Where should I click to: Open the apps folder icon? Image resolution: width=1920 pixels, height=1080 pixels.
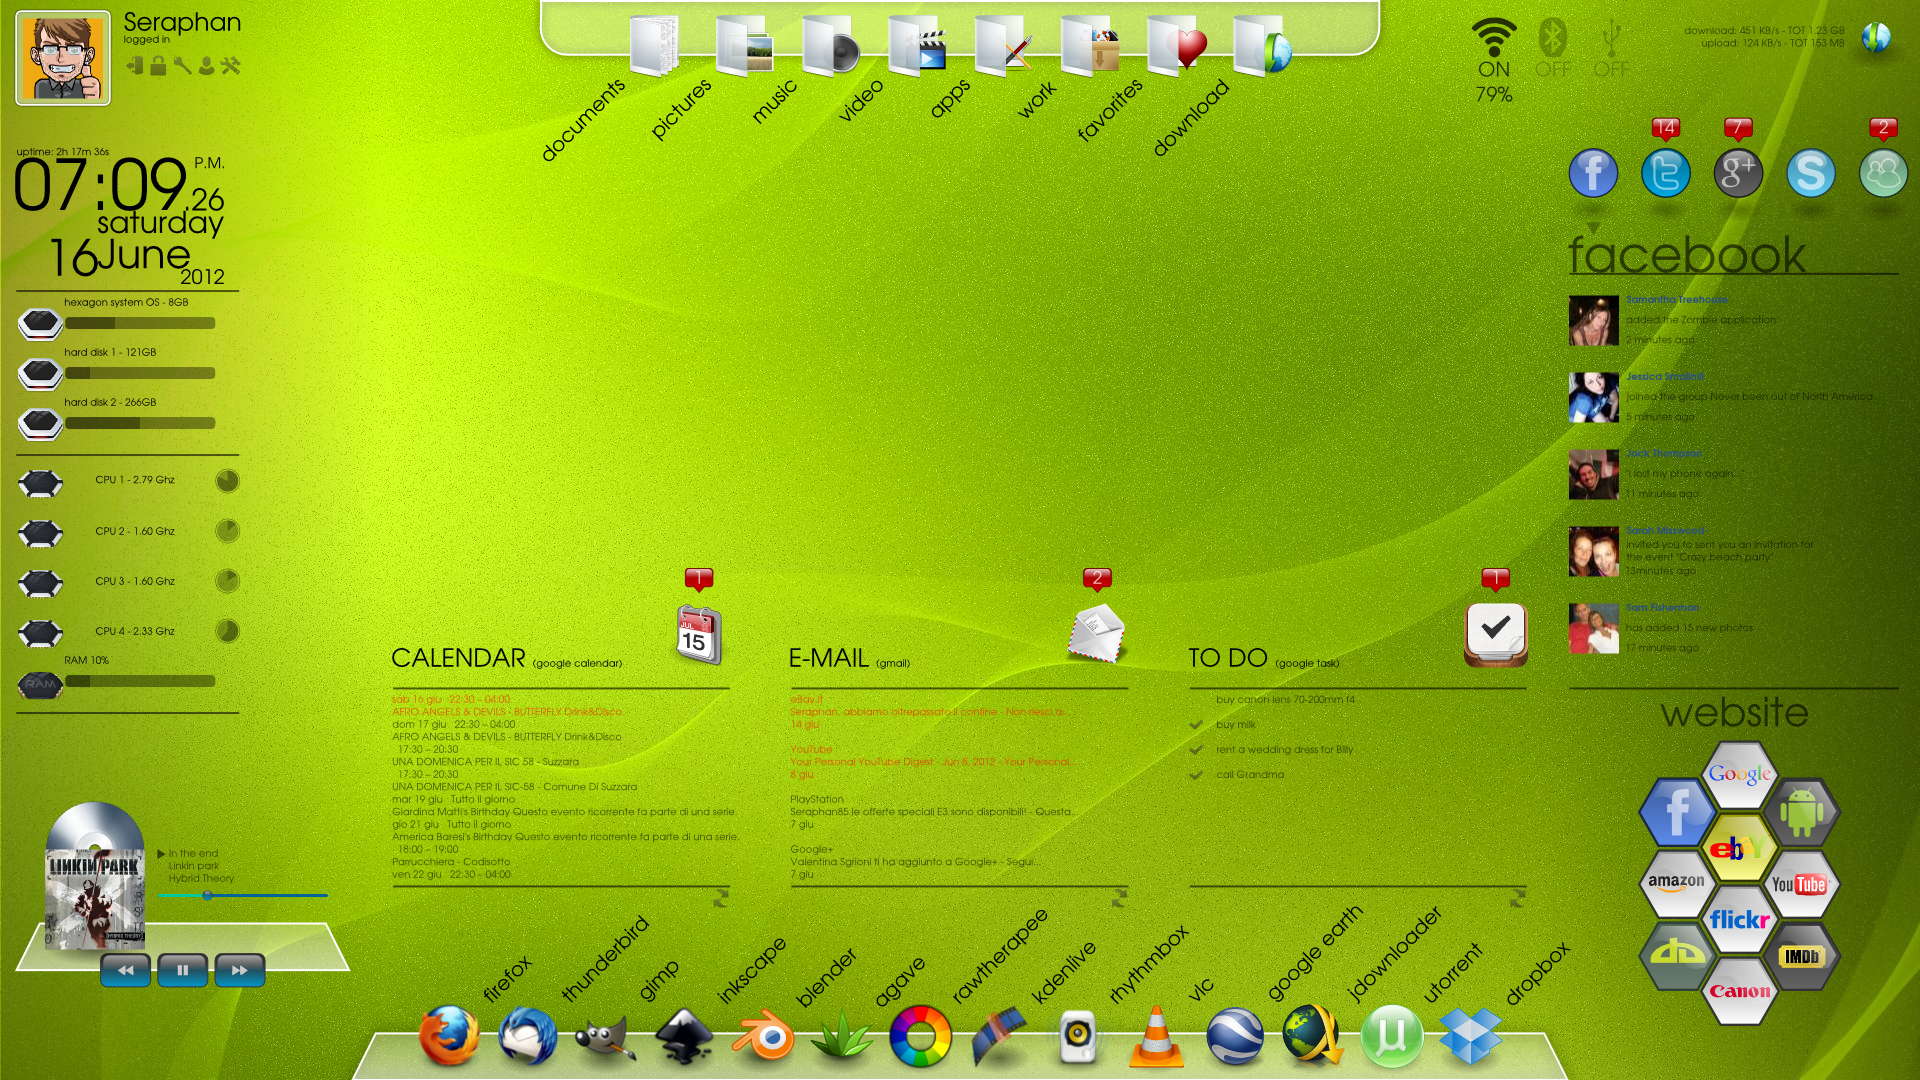pos(1004,46)
